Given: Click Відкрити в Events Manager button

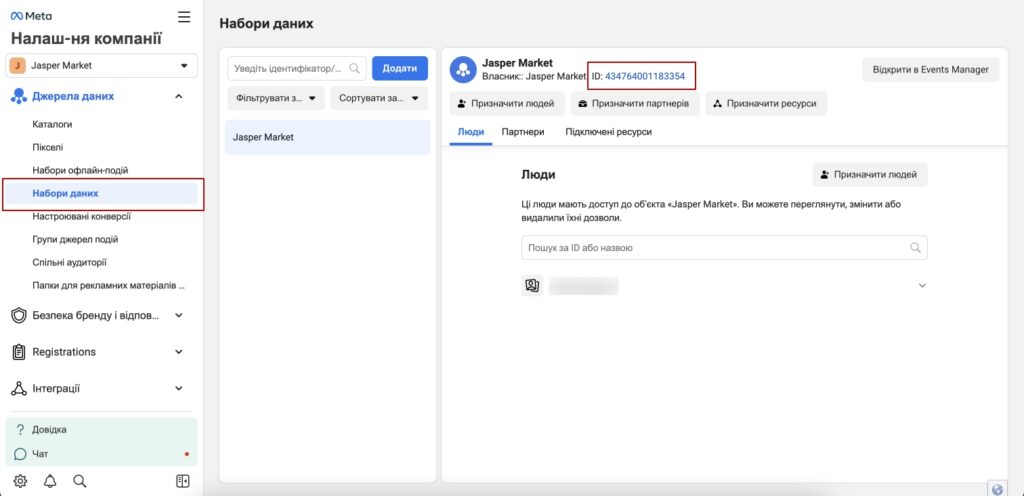Looking at the screenshot, I should [x=931, y=70].
